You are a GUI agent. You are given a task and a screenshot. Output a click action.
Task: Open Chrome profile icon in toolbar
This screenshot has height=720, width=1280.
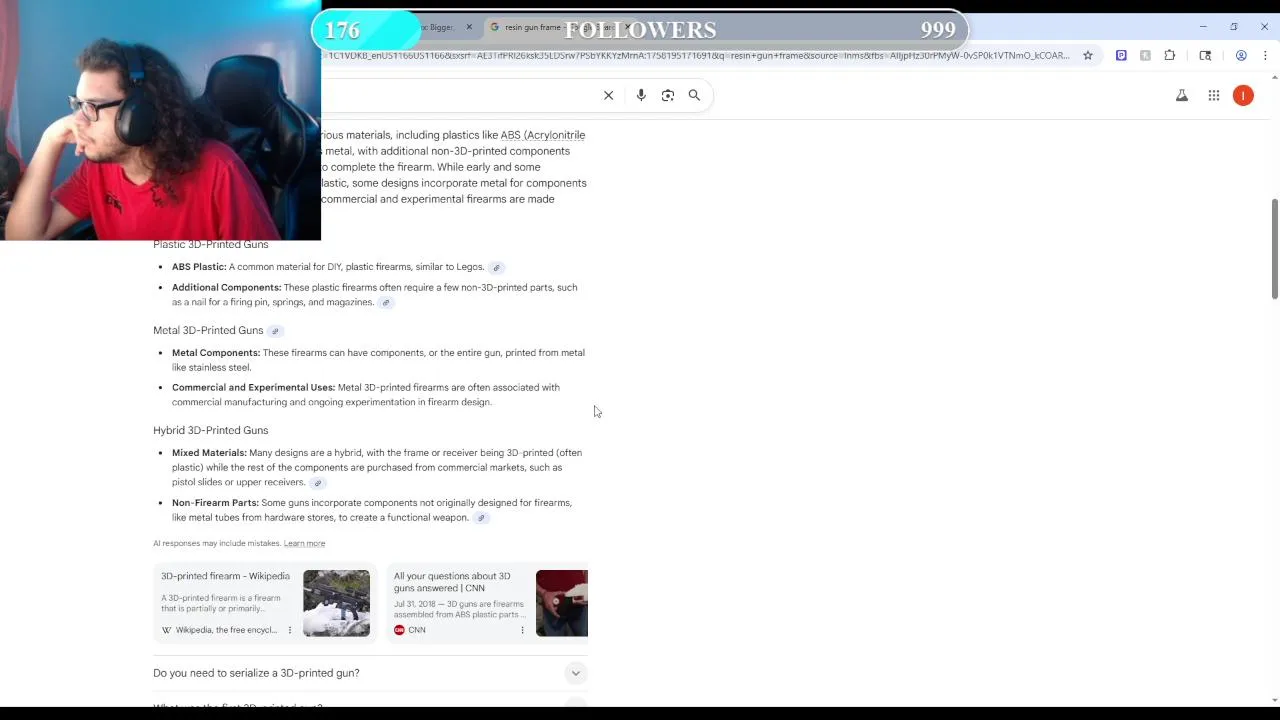click(x=1241, y=55)
